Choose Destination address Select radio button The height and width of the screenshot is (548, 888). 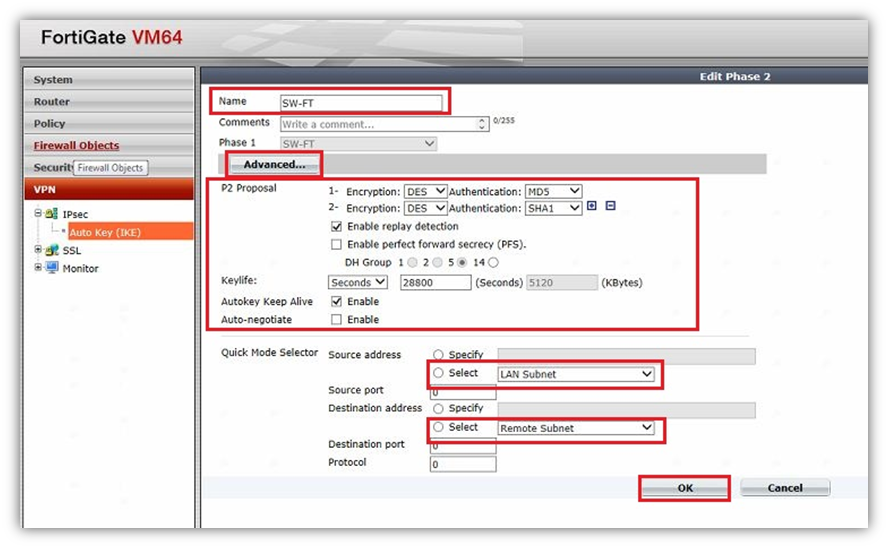(438, 427)
